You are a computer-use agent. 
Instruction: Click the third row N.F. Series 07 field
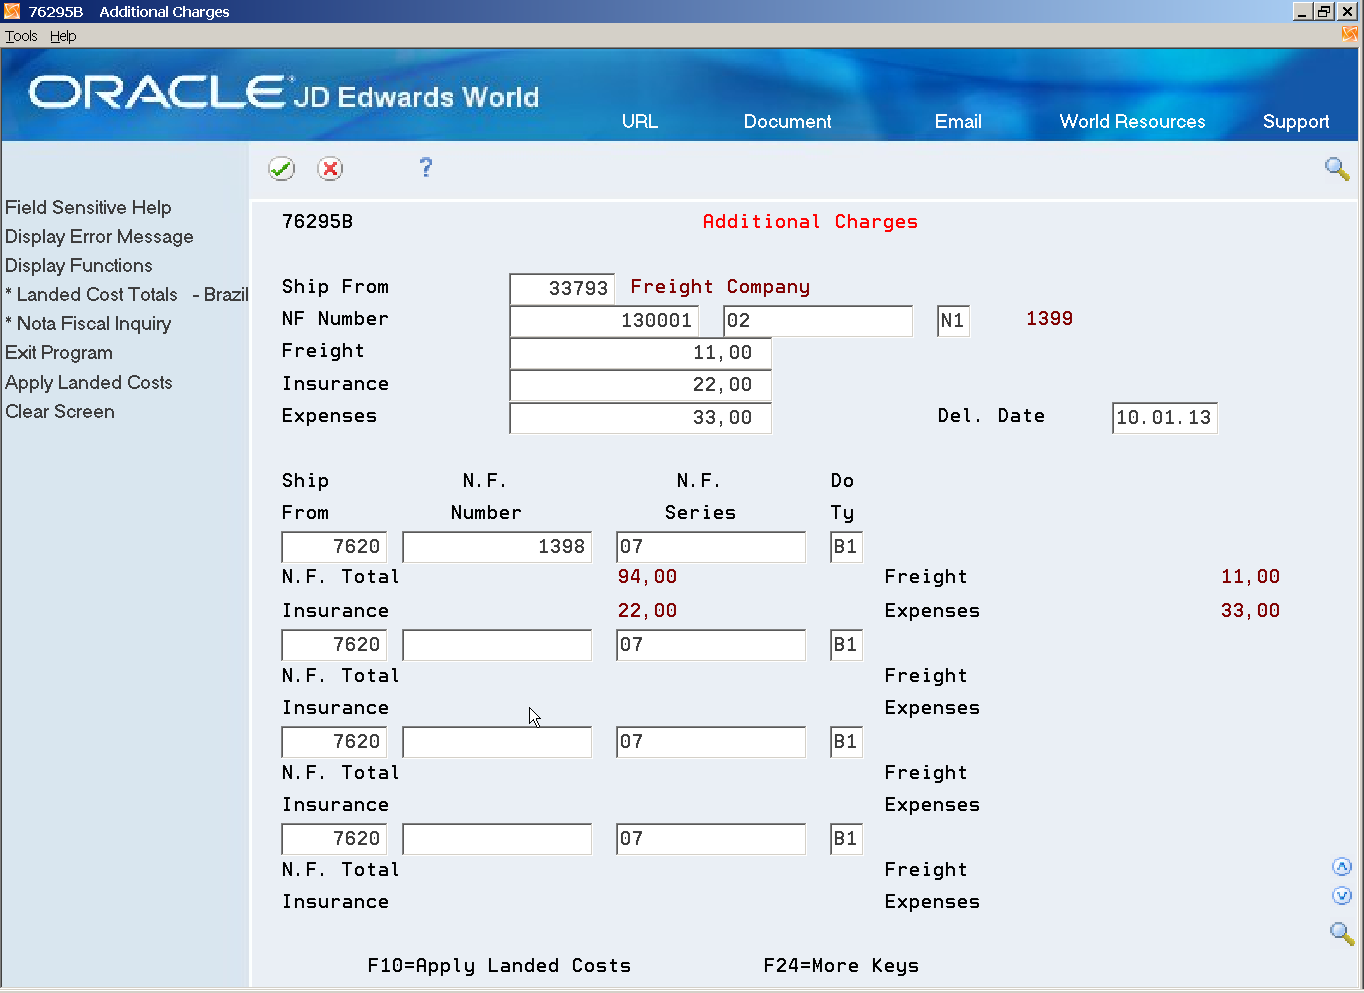tap(711, 741)
